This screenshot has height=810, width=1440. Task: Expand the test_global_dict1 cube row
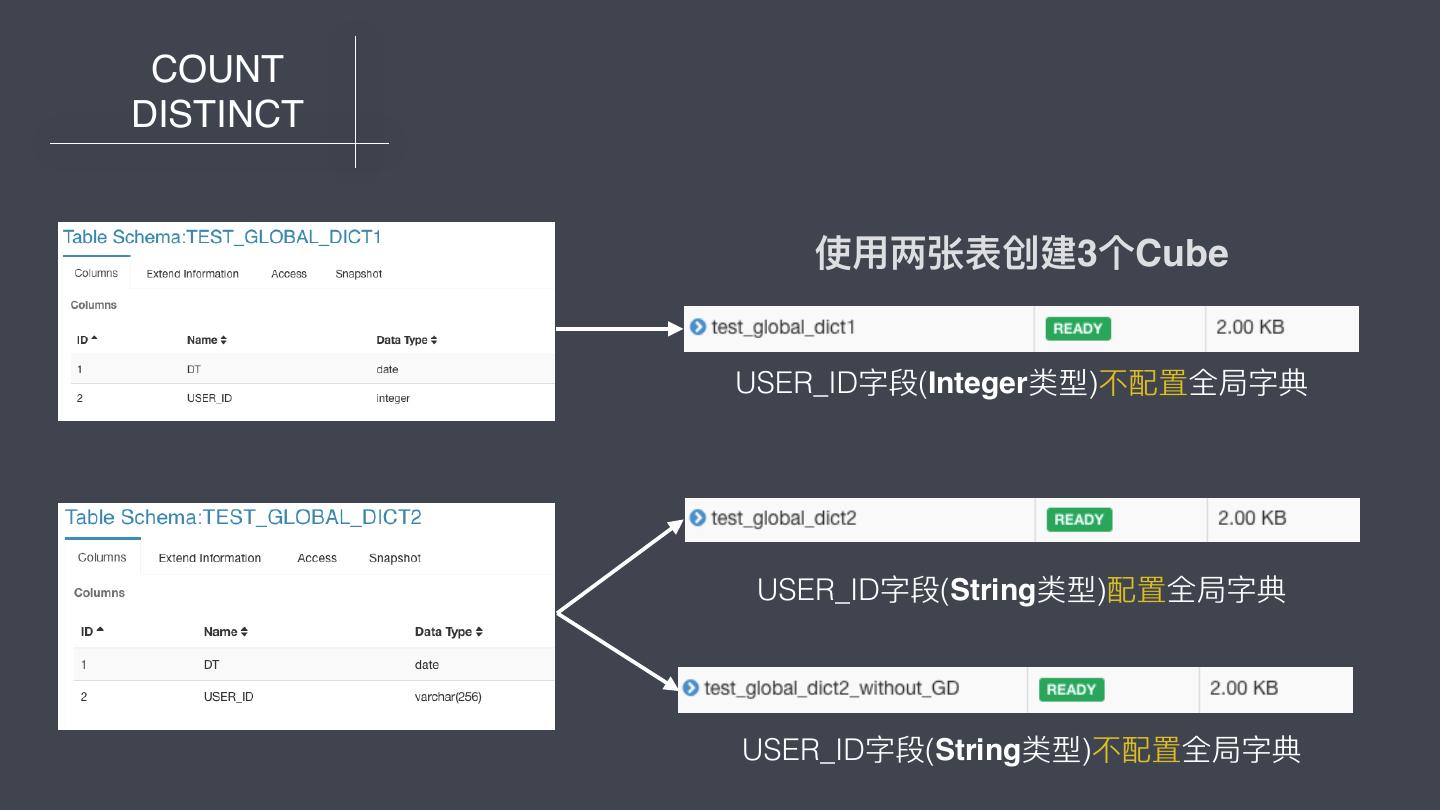pyautogui.click(x=698, y=327)
